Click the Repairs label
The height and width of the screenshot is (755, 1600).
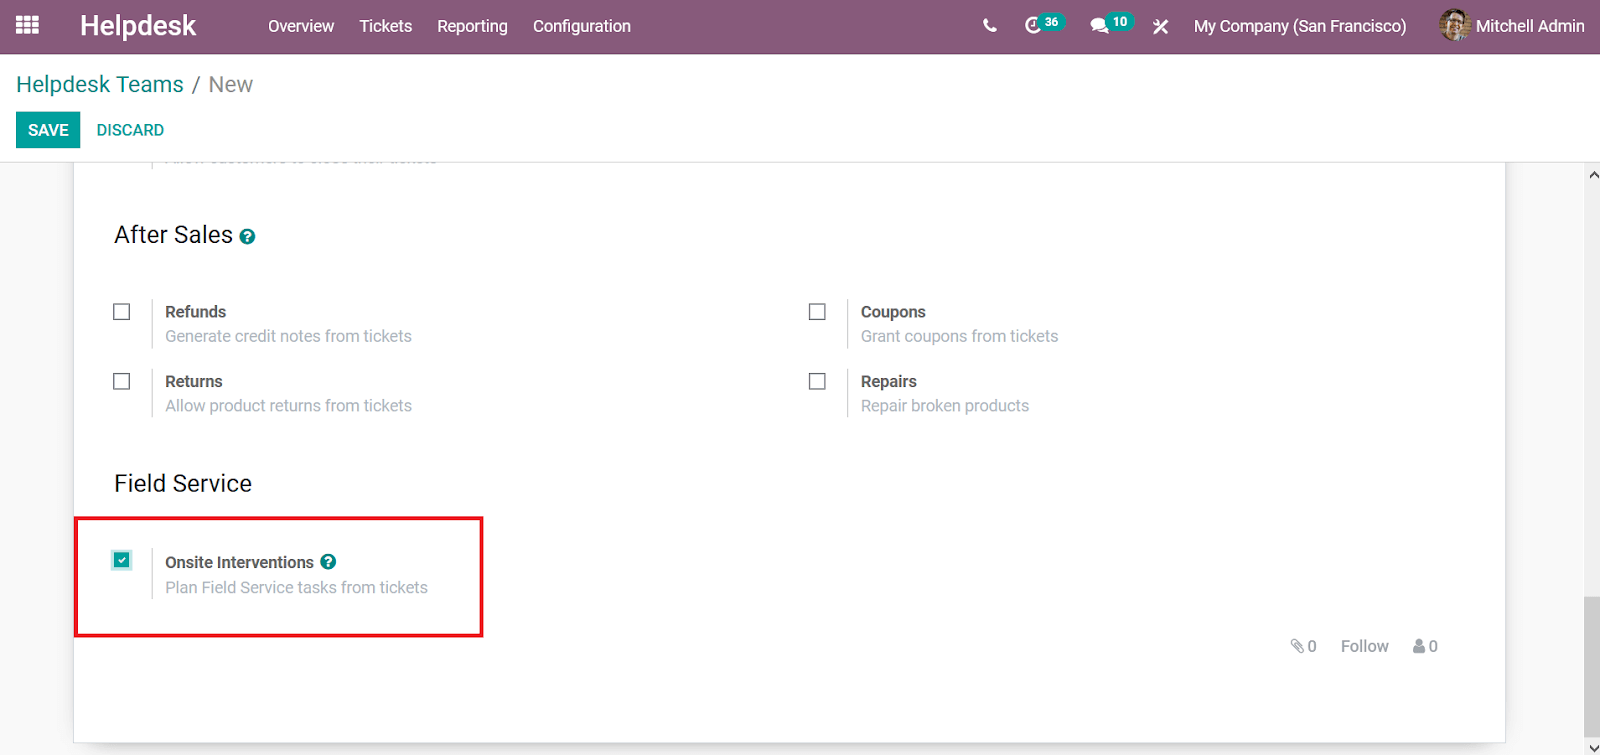pos(889,381)
